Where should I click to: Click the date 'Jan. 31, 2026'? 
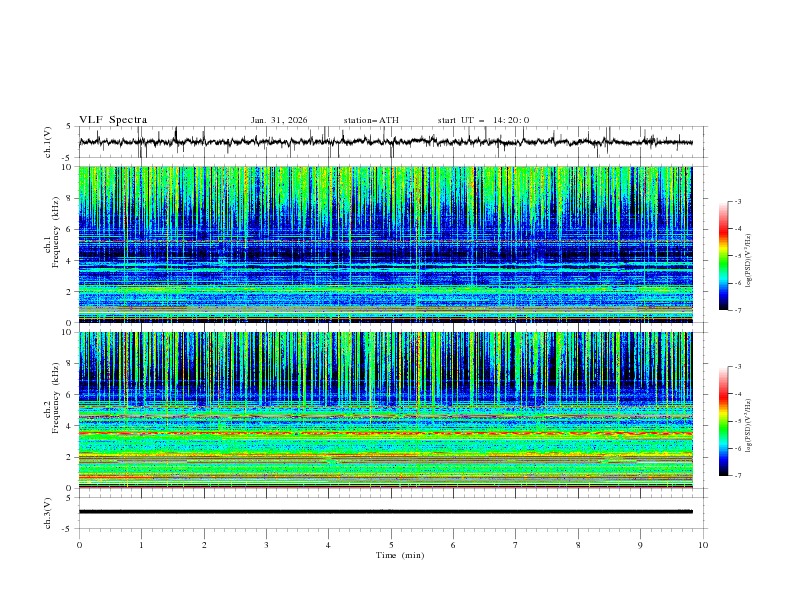click(x=279, y=120)
